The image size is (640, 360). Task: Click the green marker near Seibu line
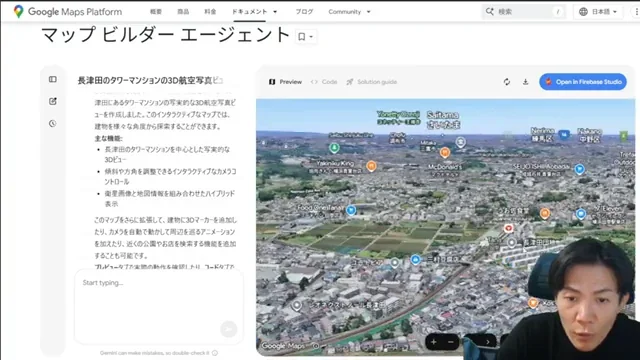click(x=334, y=148)
